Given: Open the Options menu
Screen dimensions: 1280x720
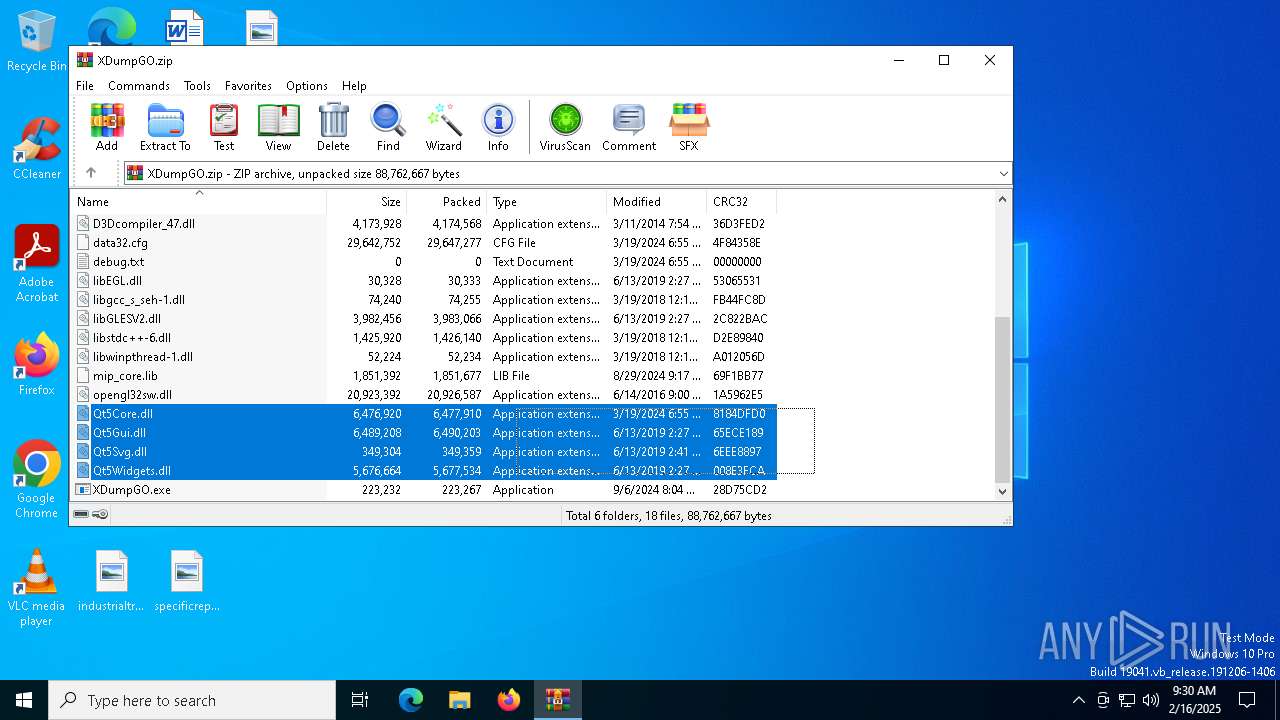Looking at the screenshot, I should click(307, 86).
